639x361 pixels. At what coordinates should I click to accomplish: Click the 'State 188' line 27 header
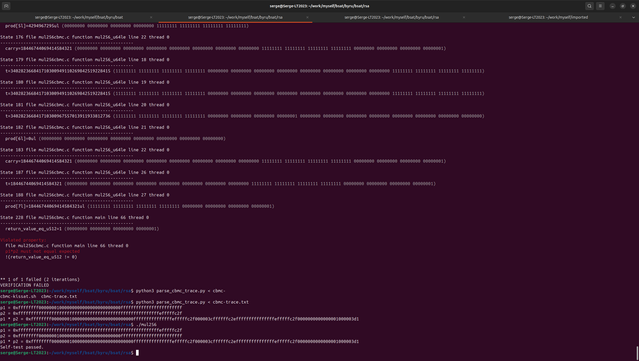click(x=85, y=195)
